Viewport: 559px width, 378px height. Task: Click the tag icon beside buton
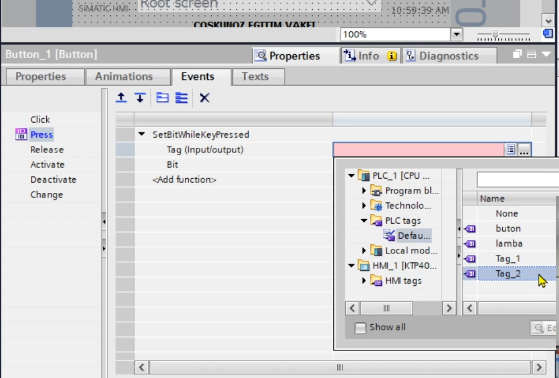470,229
